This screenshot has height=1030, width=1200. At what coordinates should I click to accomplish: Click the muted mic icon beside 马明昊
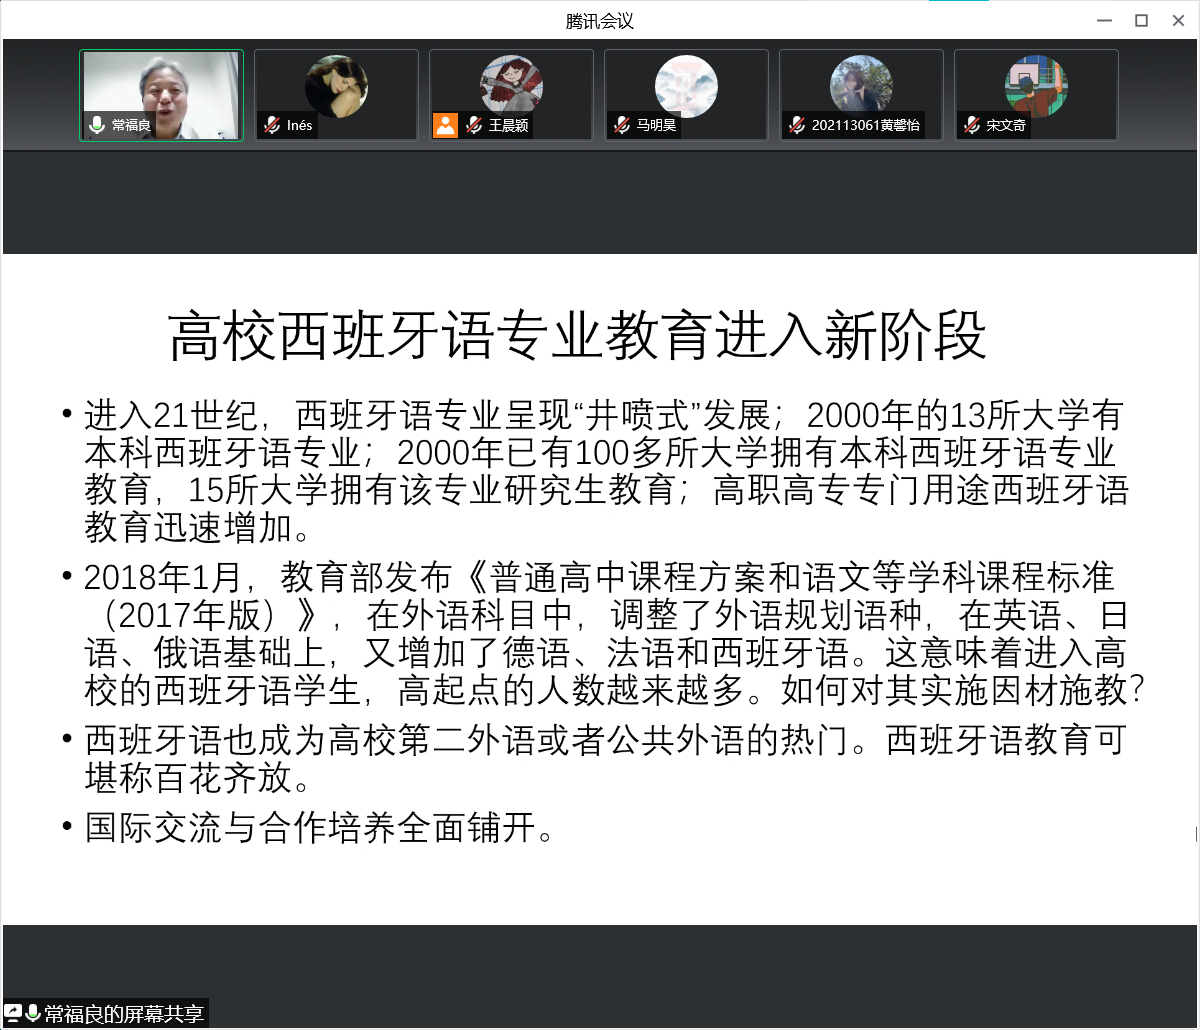click(621, 125)
